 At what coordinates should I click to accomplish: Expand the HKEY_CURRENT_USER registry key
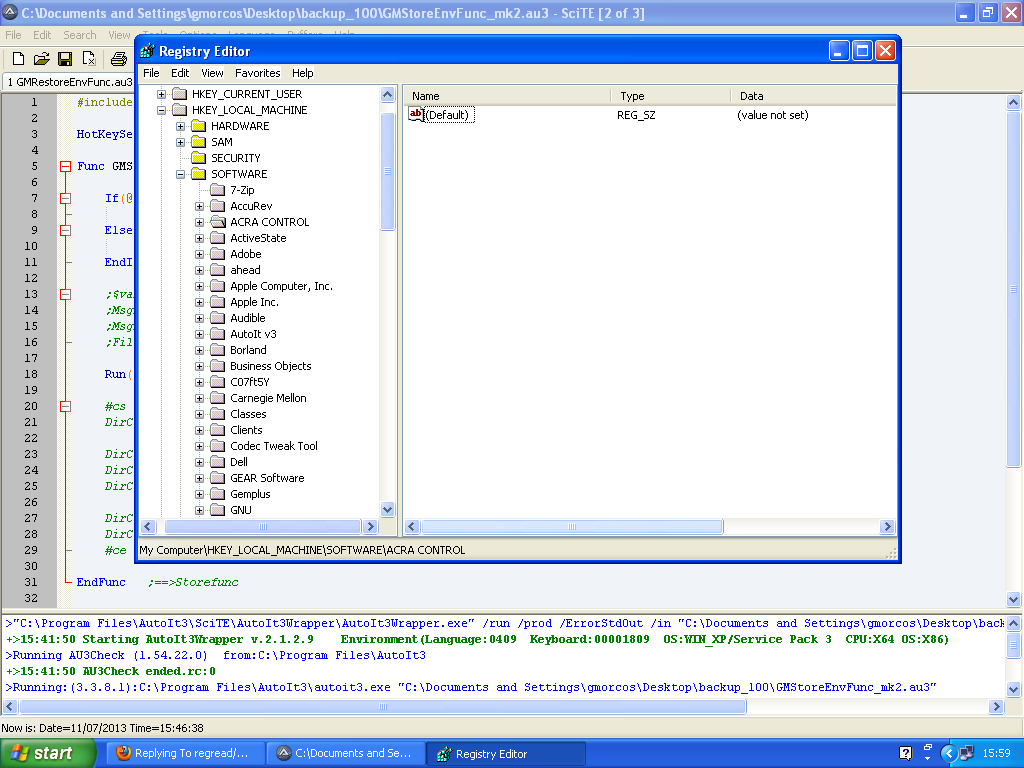coord(162,94)
